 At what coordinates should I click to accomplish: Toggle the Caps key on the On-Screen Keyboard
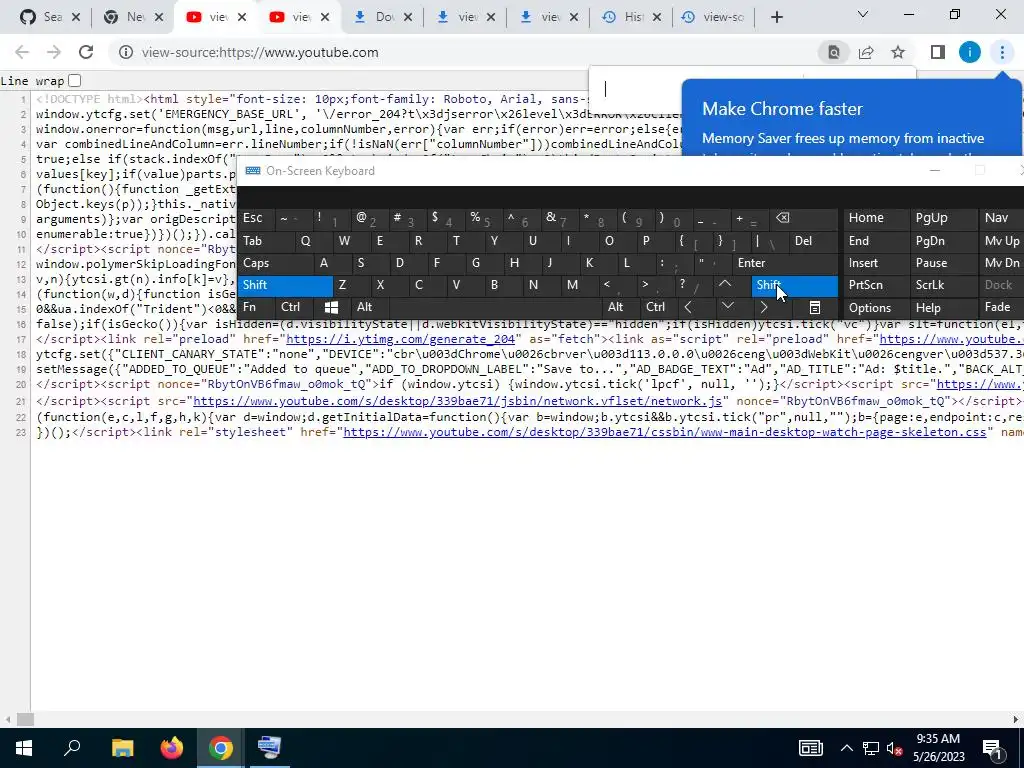tap(272, 263)
